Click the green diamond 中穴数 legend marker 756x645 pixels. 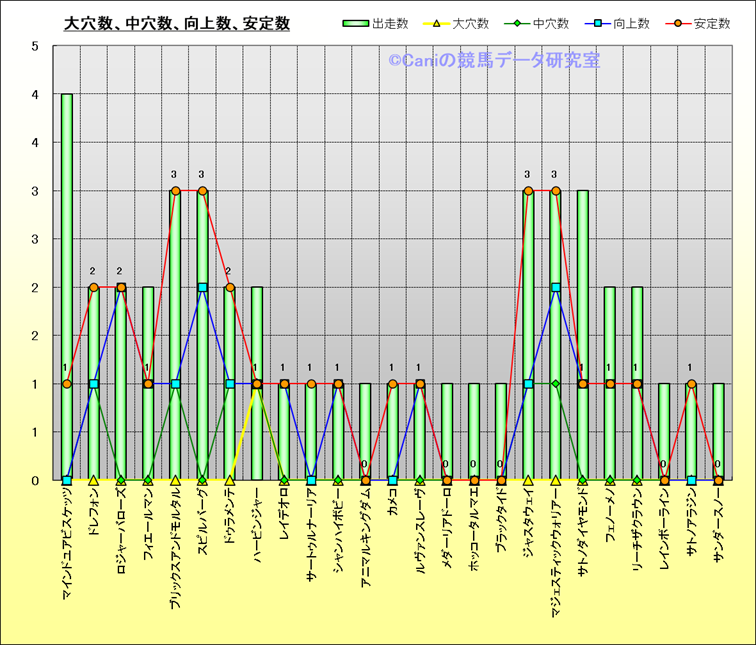tap(520, 23)
